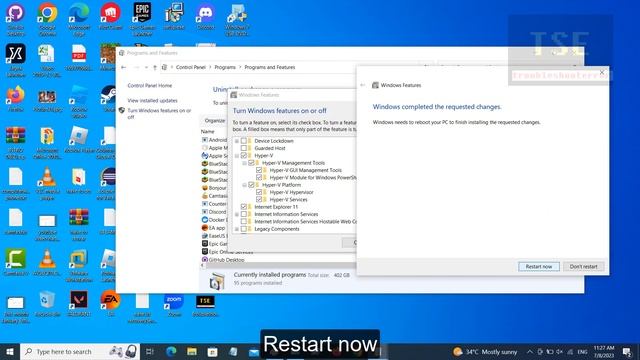Open the Windows Start menu
The width and height of the screenshot is (640, 360).
pos(10,351)
